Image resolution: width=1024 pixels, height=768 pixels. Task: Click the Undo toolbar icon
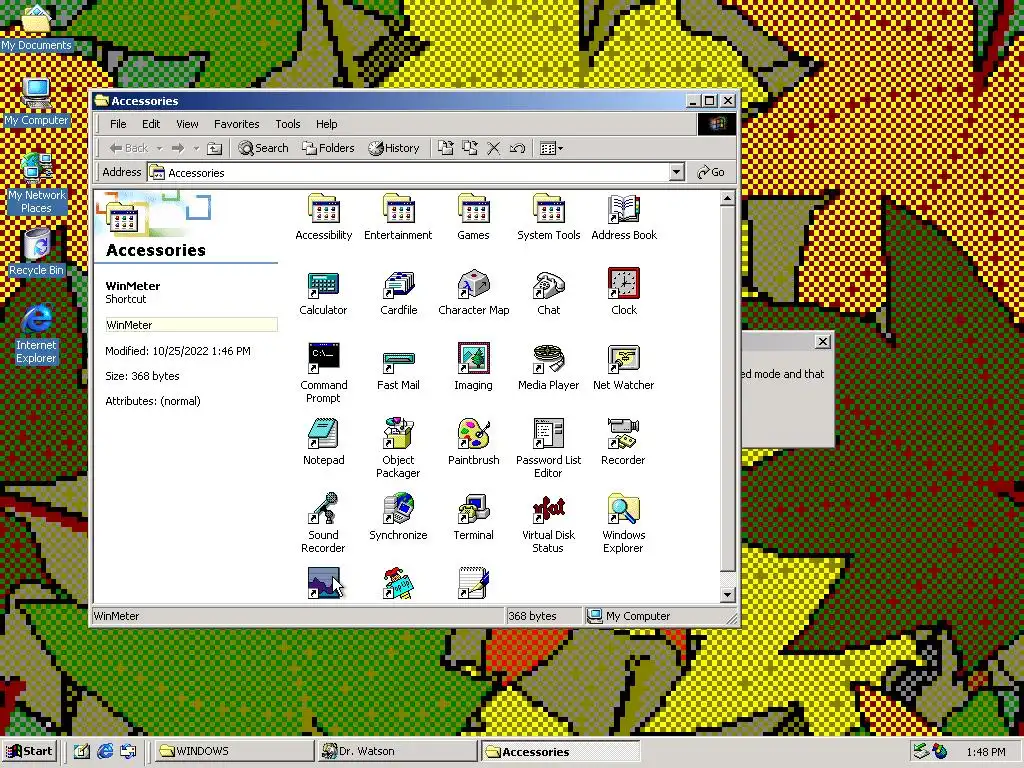coord(517,148)
